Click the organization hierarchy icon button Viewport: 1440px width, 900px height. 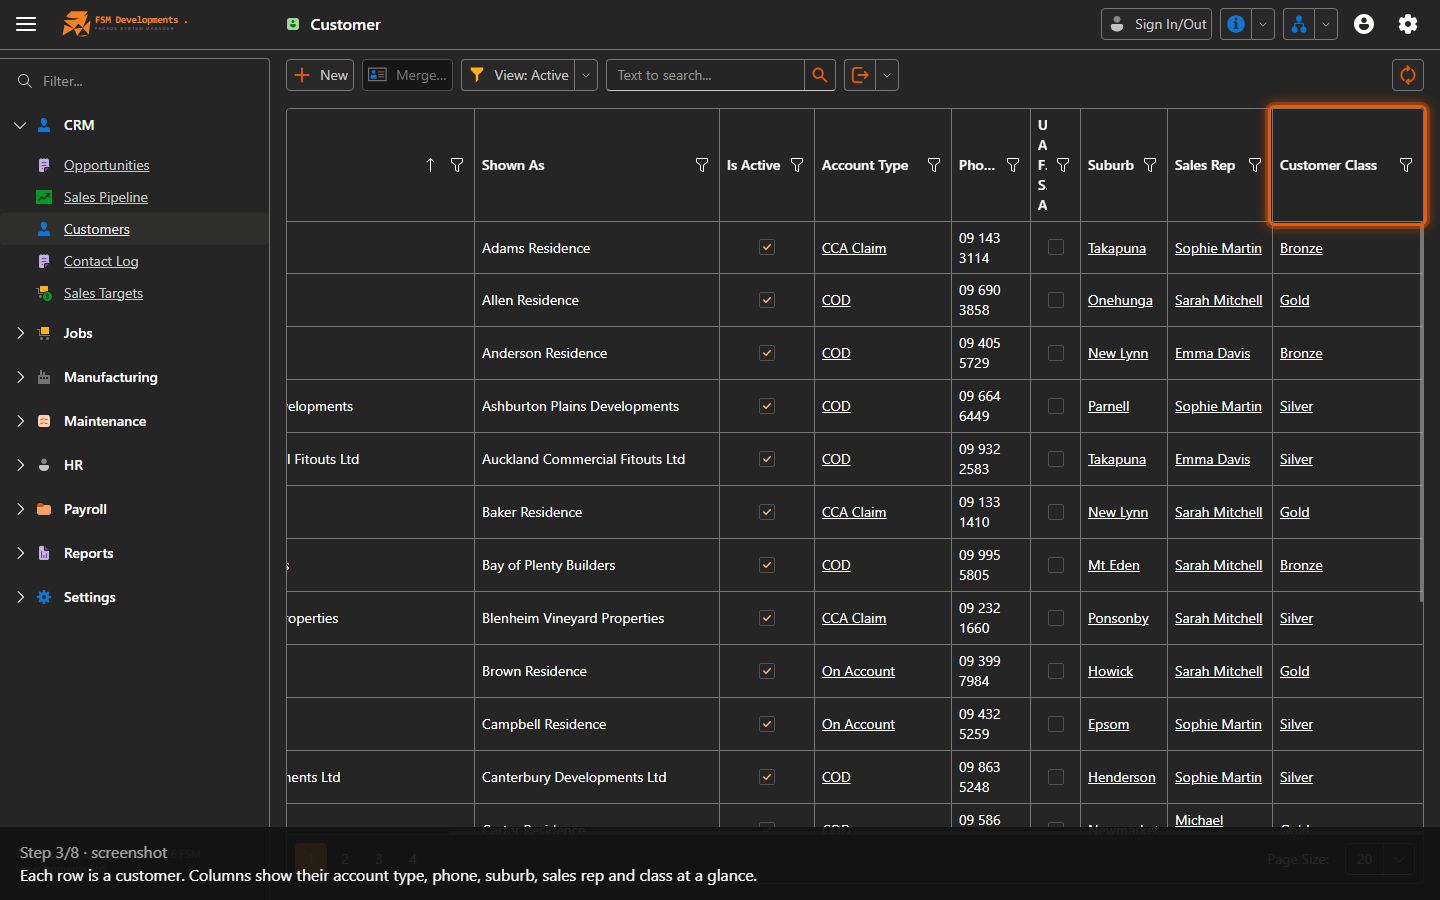point(1299,24)
